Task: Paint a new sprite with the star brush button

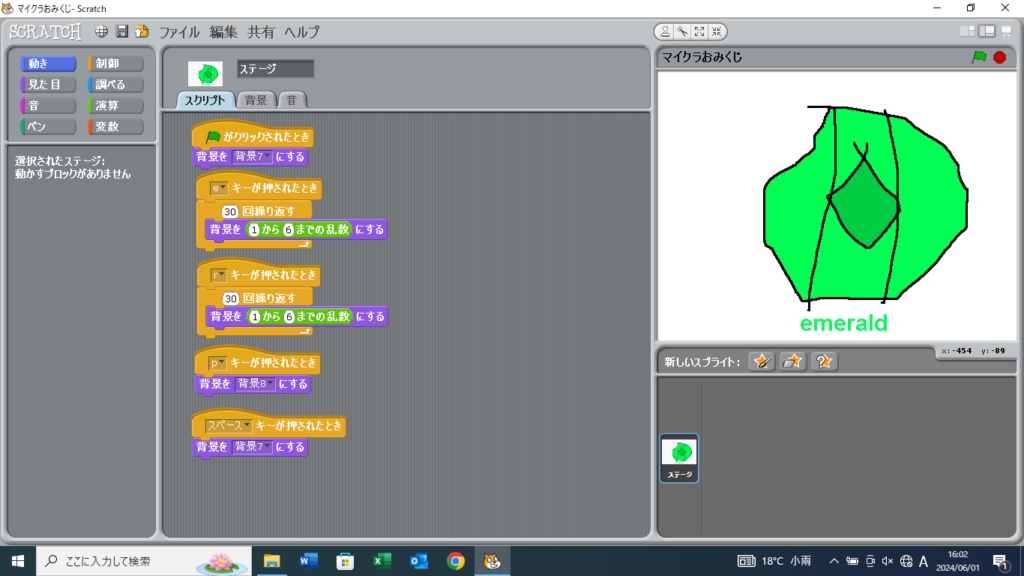Action: 762,361
